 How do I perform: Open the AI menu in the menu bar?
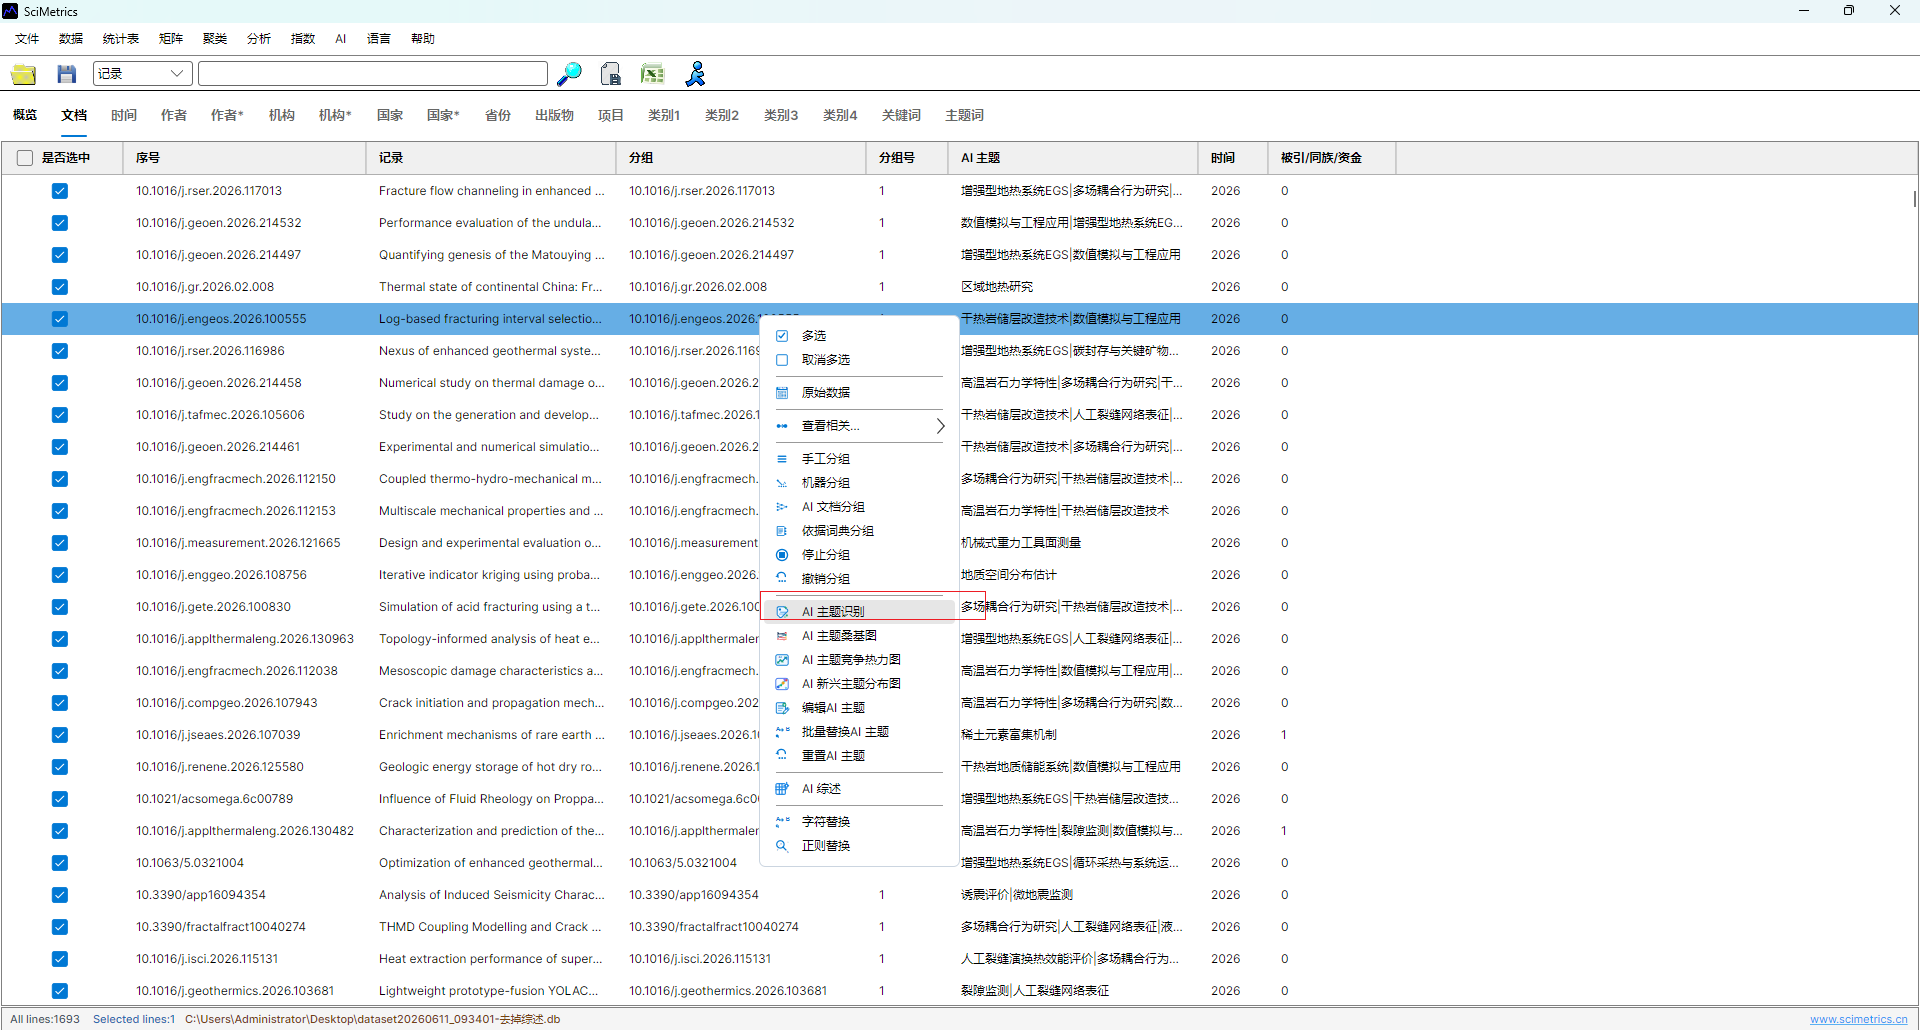pyautogui.click(x=341, y=39)
